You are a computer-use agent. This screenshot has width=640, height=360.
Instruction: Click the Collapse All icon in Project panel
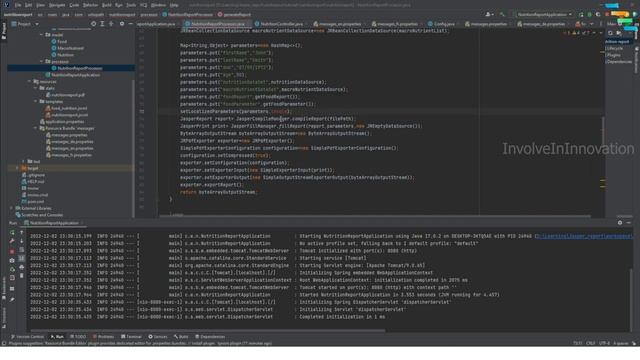click(111, 24)
